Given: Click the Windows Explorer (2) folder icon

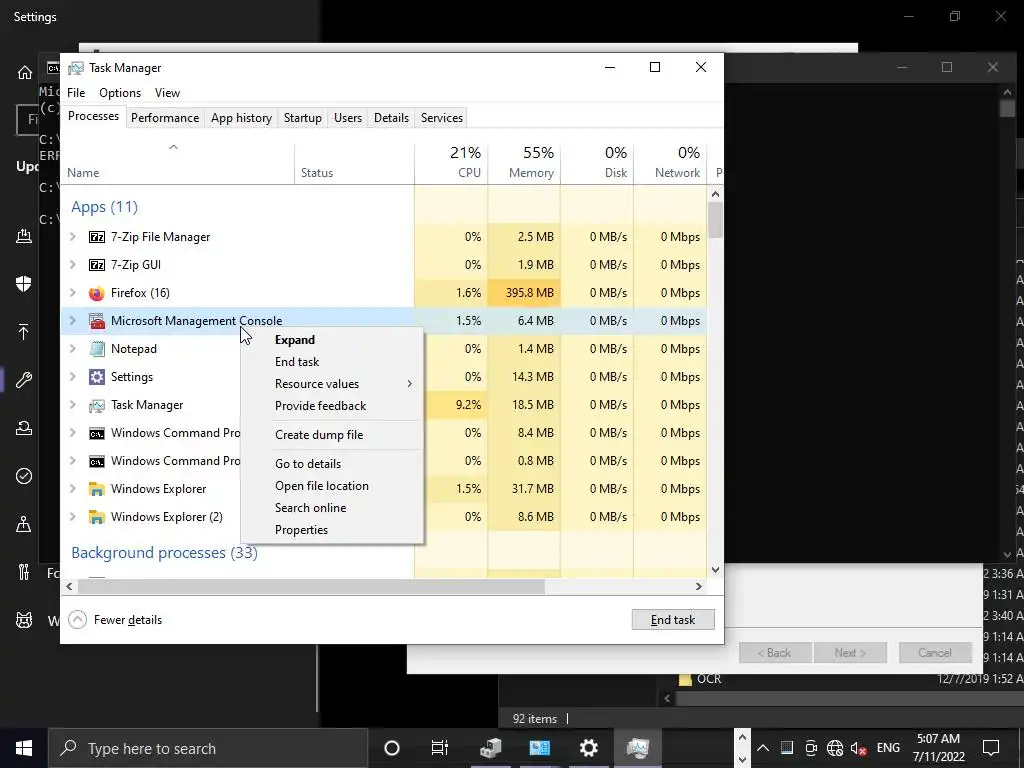Looking at the screenshot, I should pyautogui.click(x=97, y=517).
